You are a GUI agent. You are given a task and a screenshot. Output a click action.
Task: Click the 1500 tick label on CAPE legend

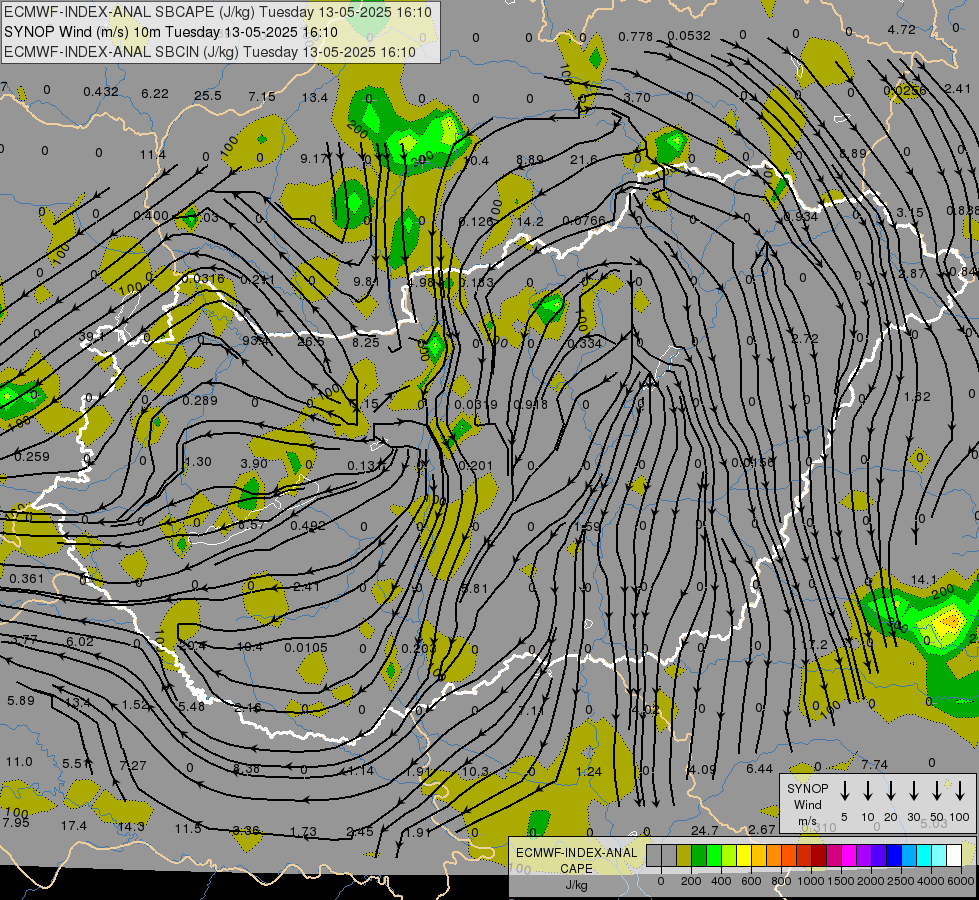pos(841,881)
